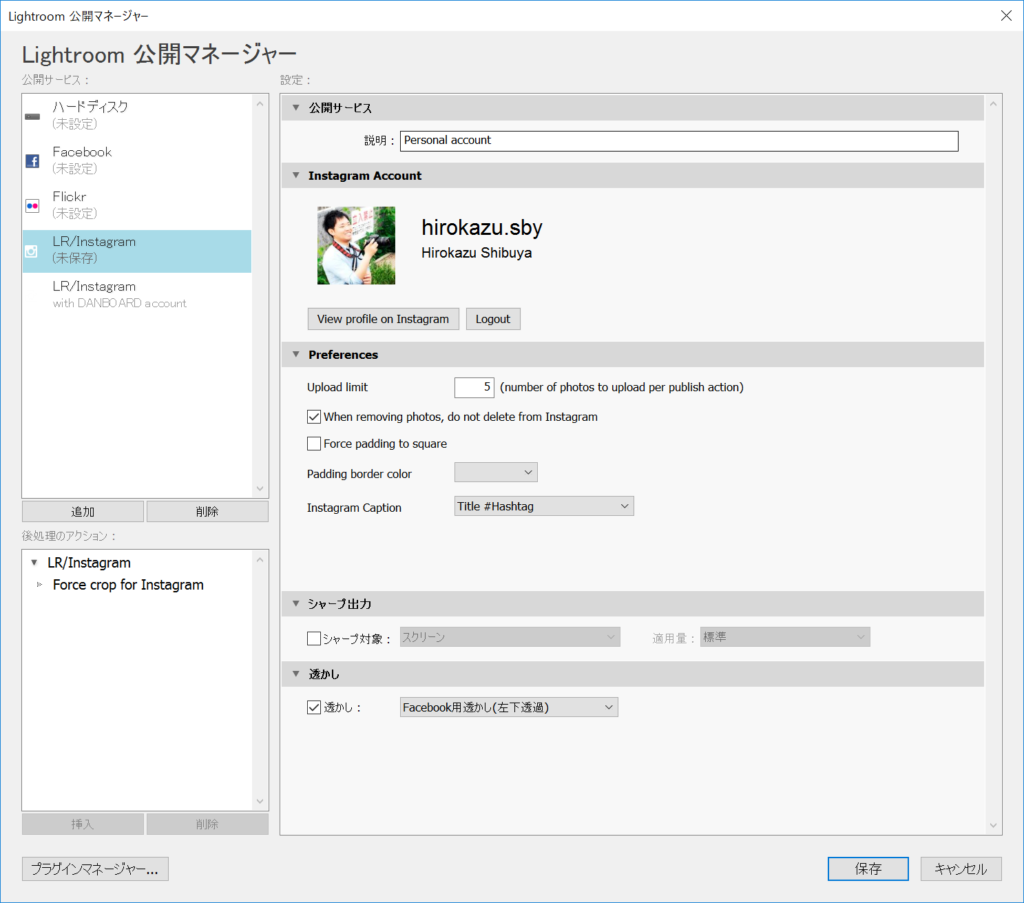
Task: Click the 'Padding border color' label
Action: pyautogui.click(x=359, y=474)
